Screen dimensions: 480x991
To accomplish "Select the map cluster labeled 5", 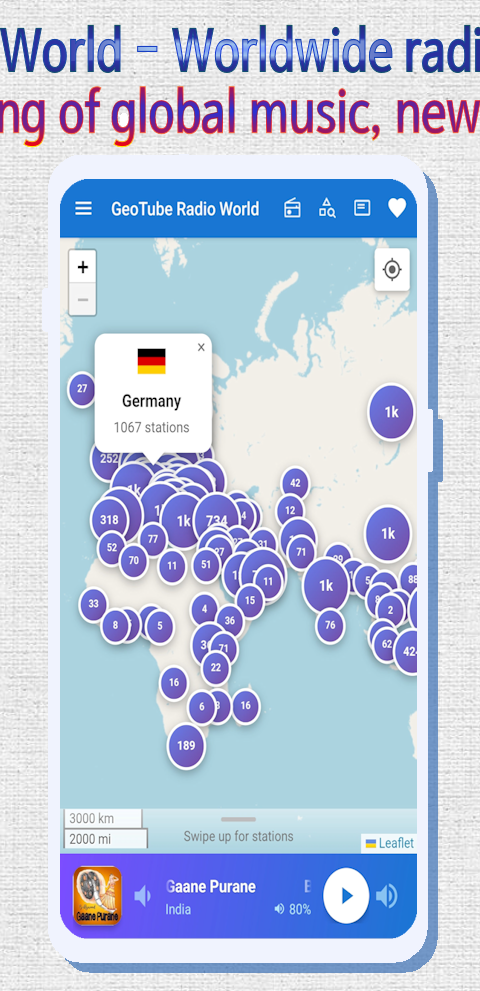I will [159, 626].
